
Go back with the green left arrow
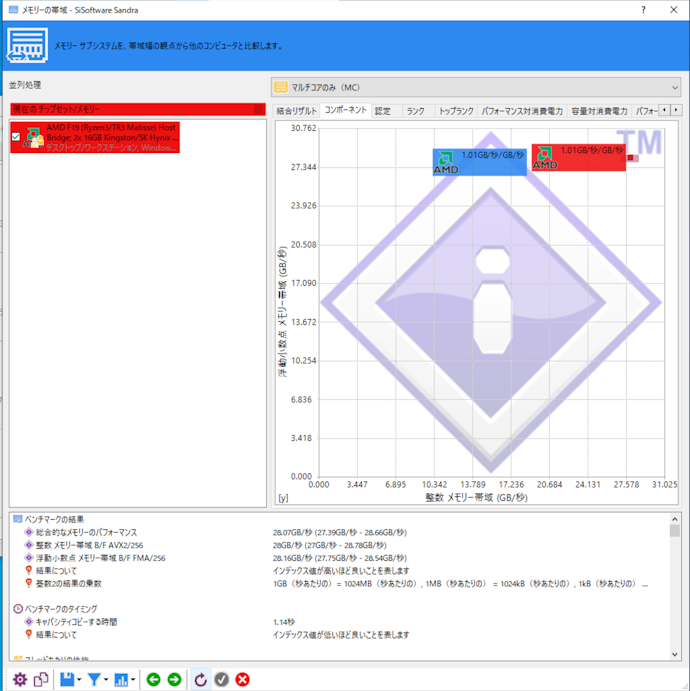(x=153, y=680)
